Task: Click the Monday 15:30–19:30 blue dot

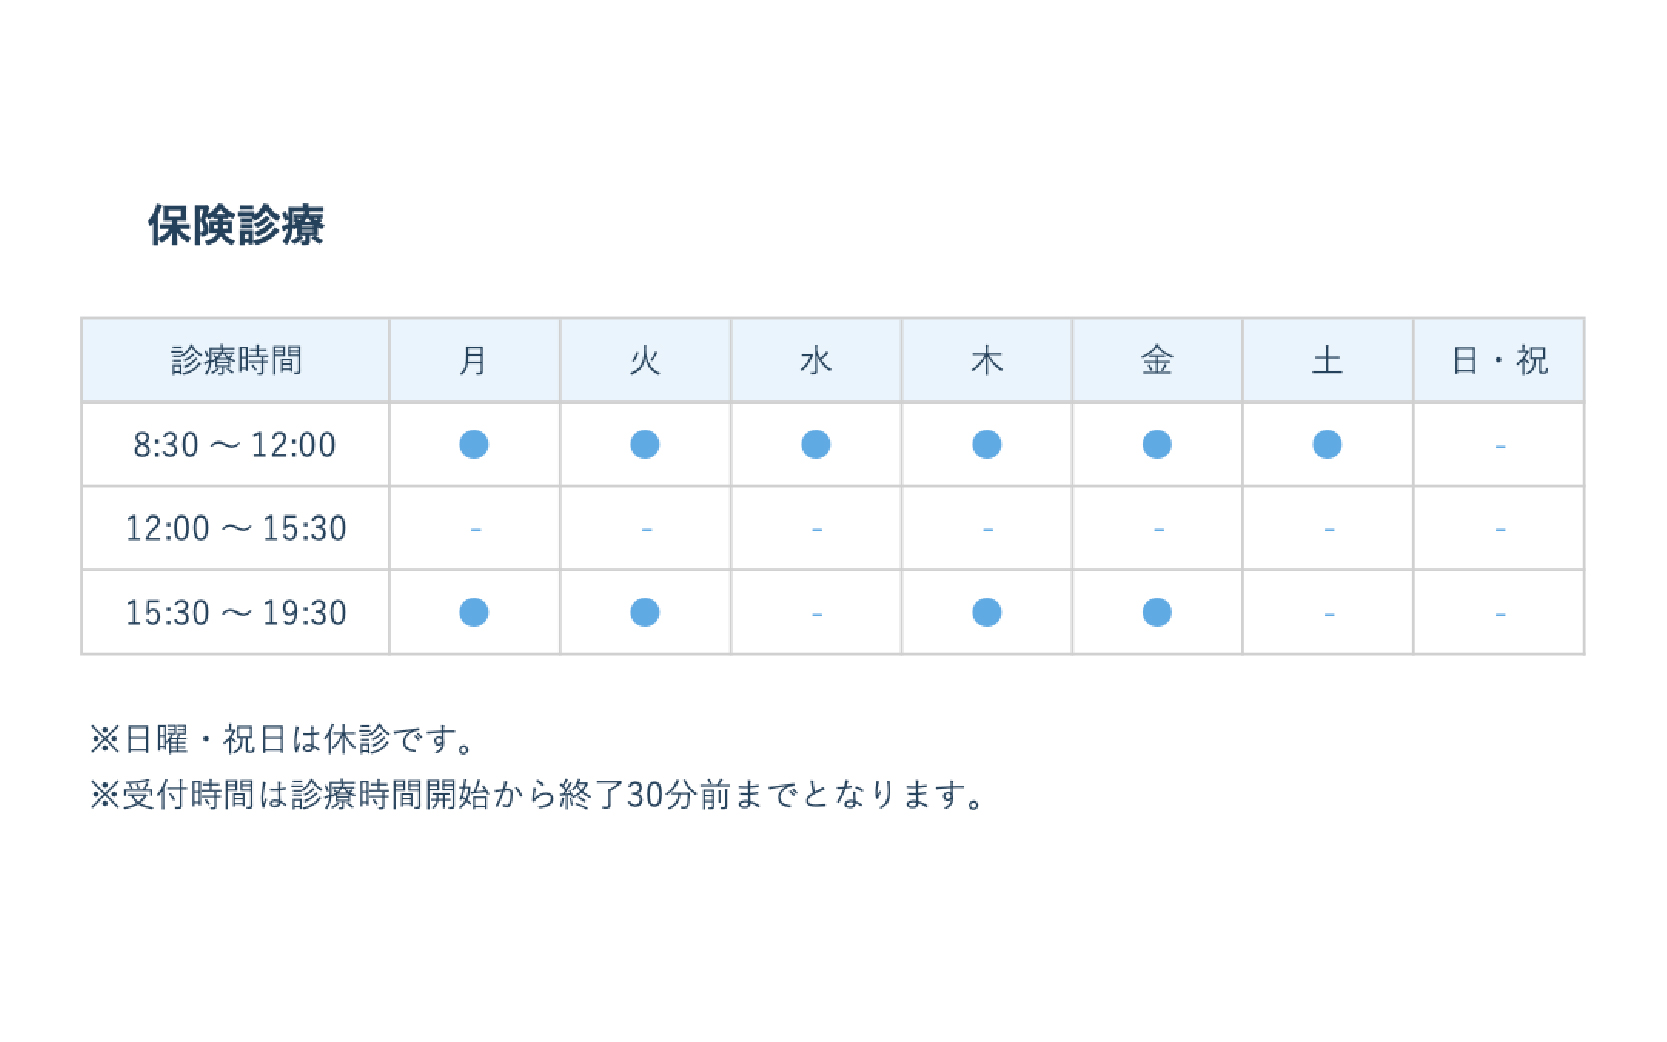Action: pos(474,612)
